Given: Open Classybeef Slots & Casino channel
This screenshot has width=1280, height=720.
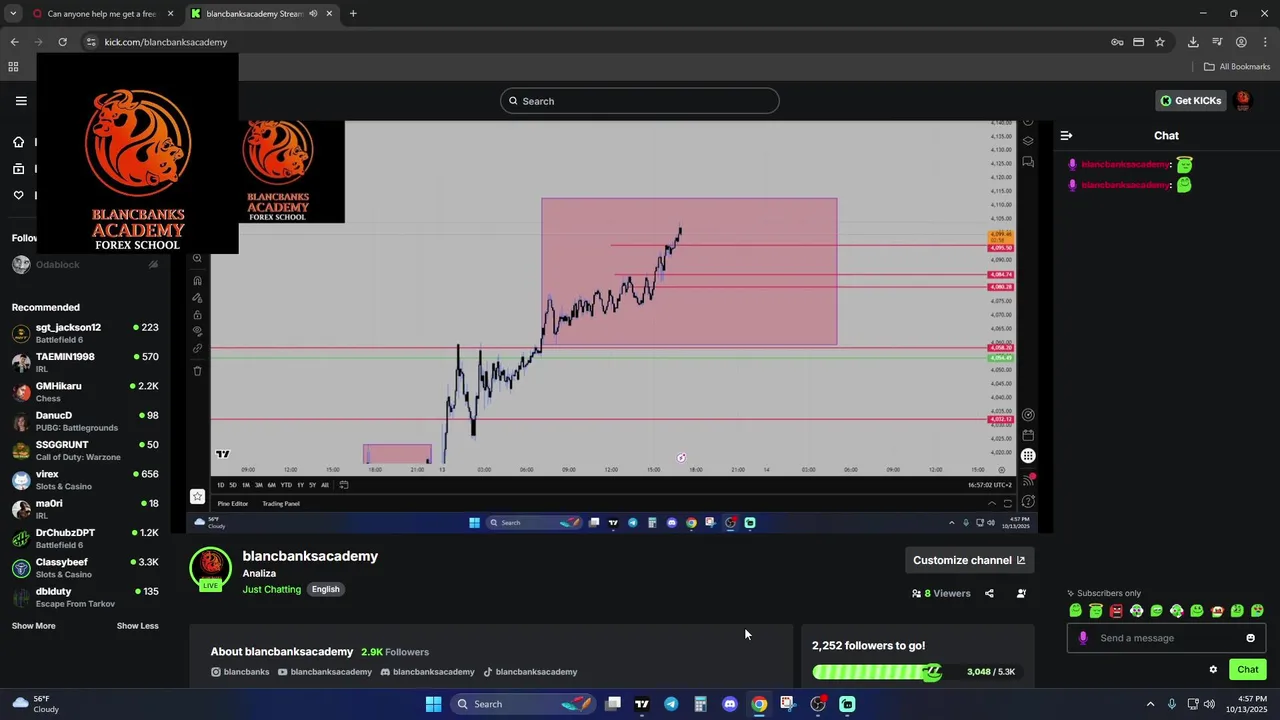Looking at the screenshot, I should click(85, 568).
